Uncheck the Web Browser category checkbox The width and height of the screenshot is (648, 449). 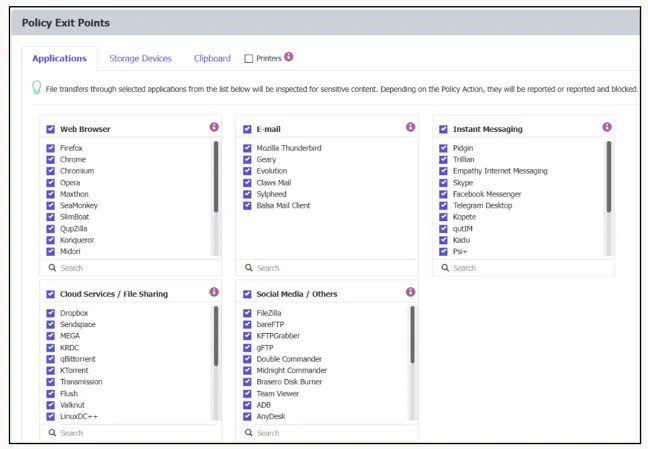point(50,129)
